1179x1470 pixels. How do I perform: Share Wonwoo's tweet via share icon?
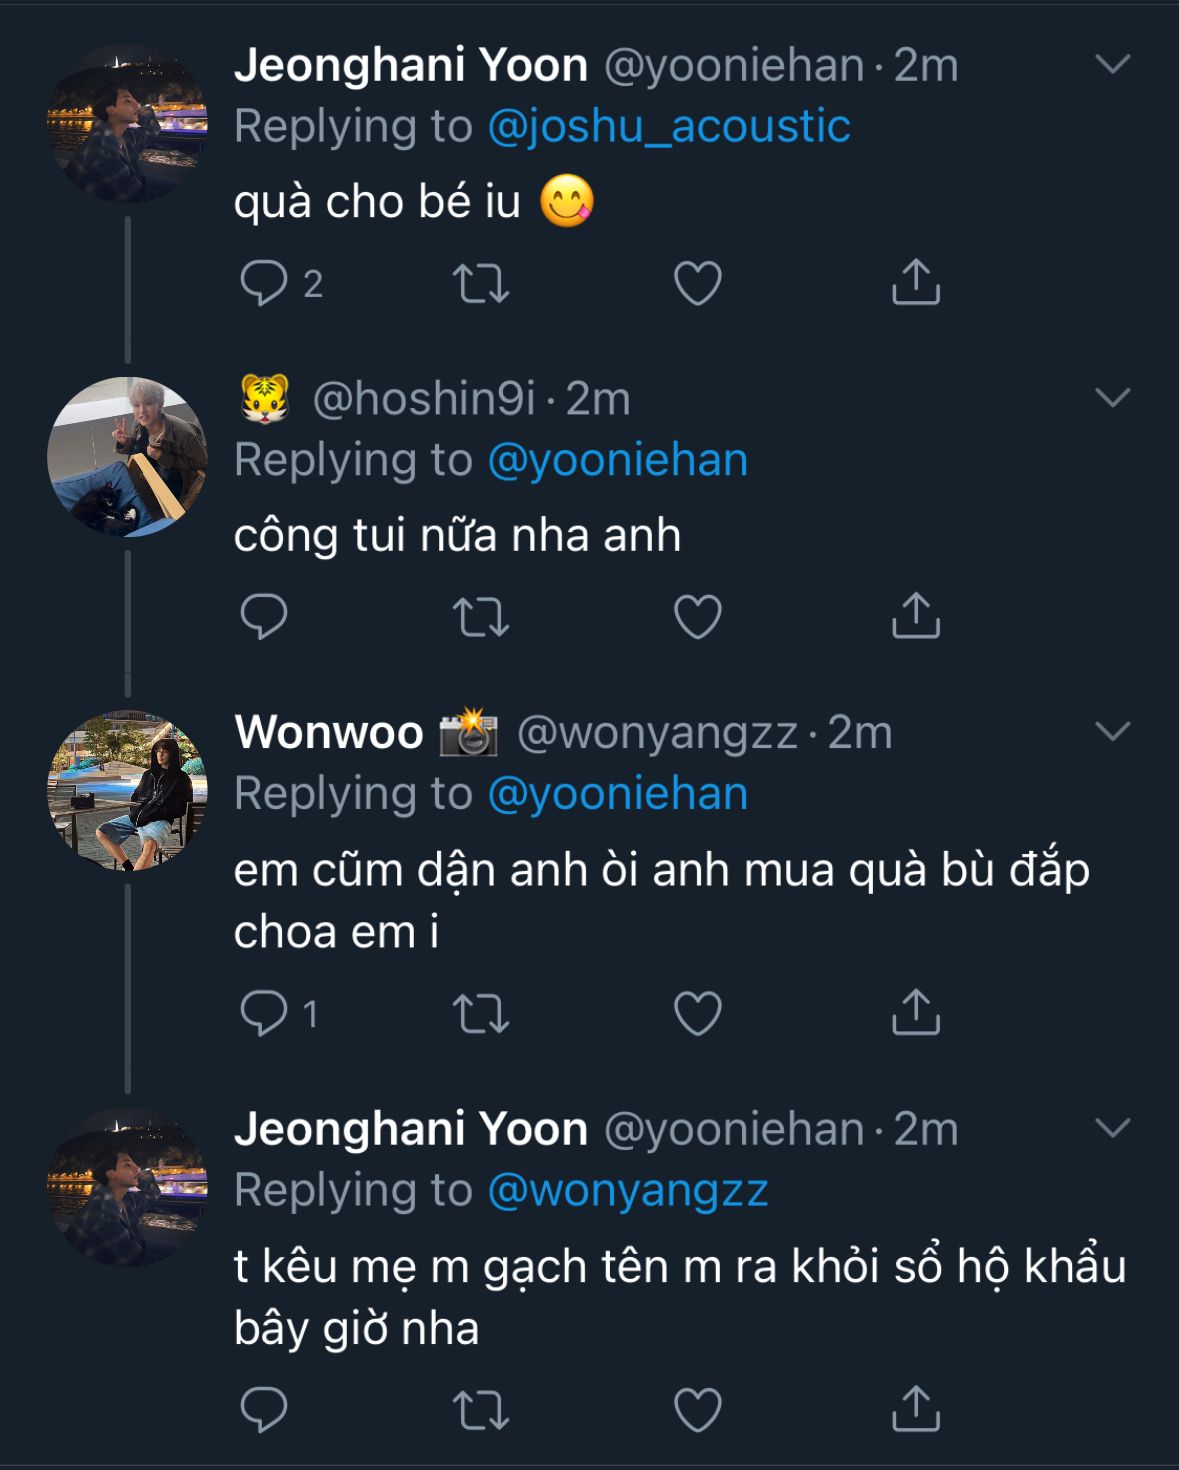(x=915, y=1013)
